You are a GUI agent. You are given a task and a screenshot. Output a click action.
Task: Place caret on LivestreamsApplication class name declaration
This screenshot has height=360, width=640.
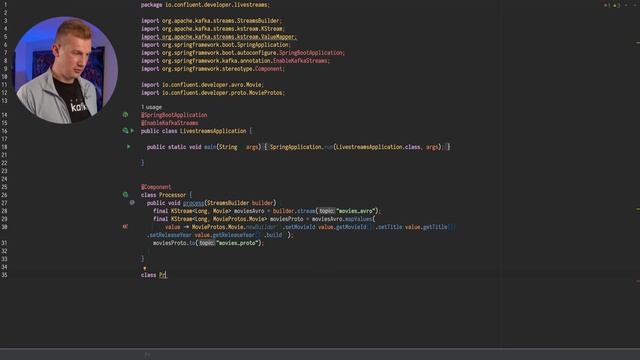click(x=213, y=131)
